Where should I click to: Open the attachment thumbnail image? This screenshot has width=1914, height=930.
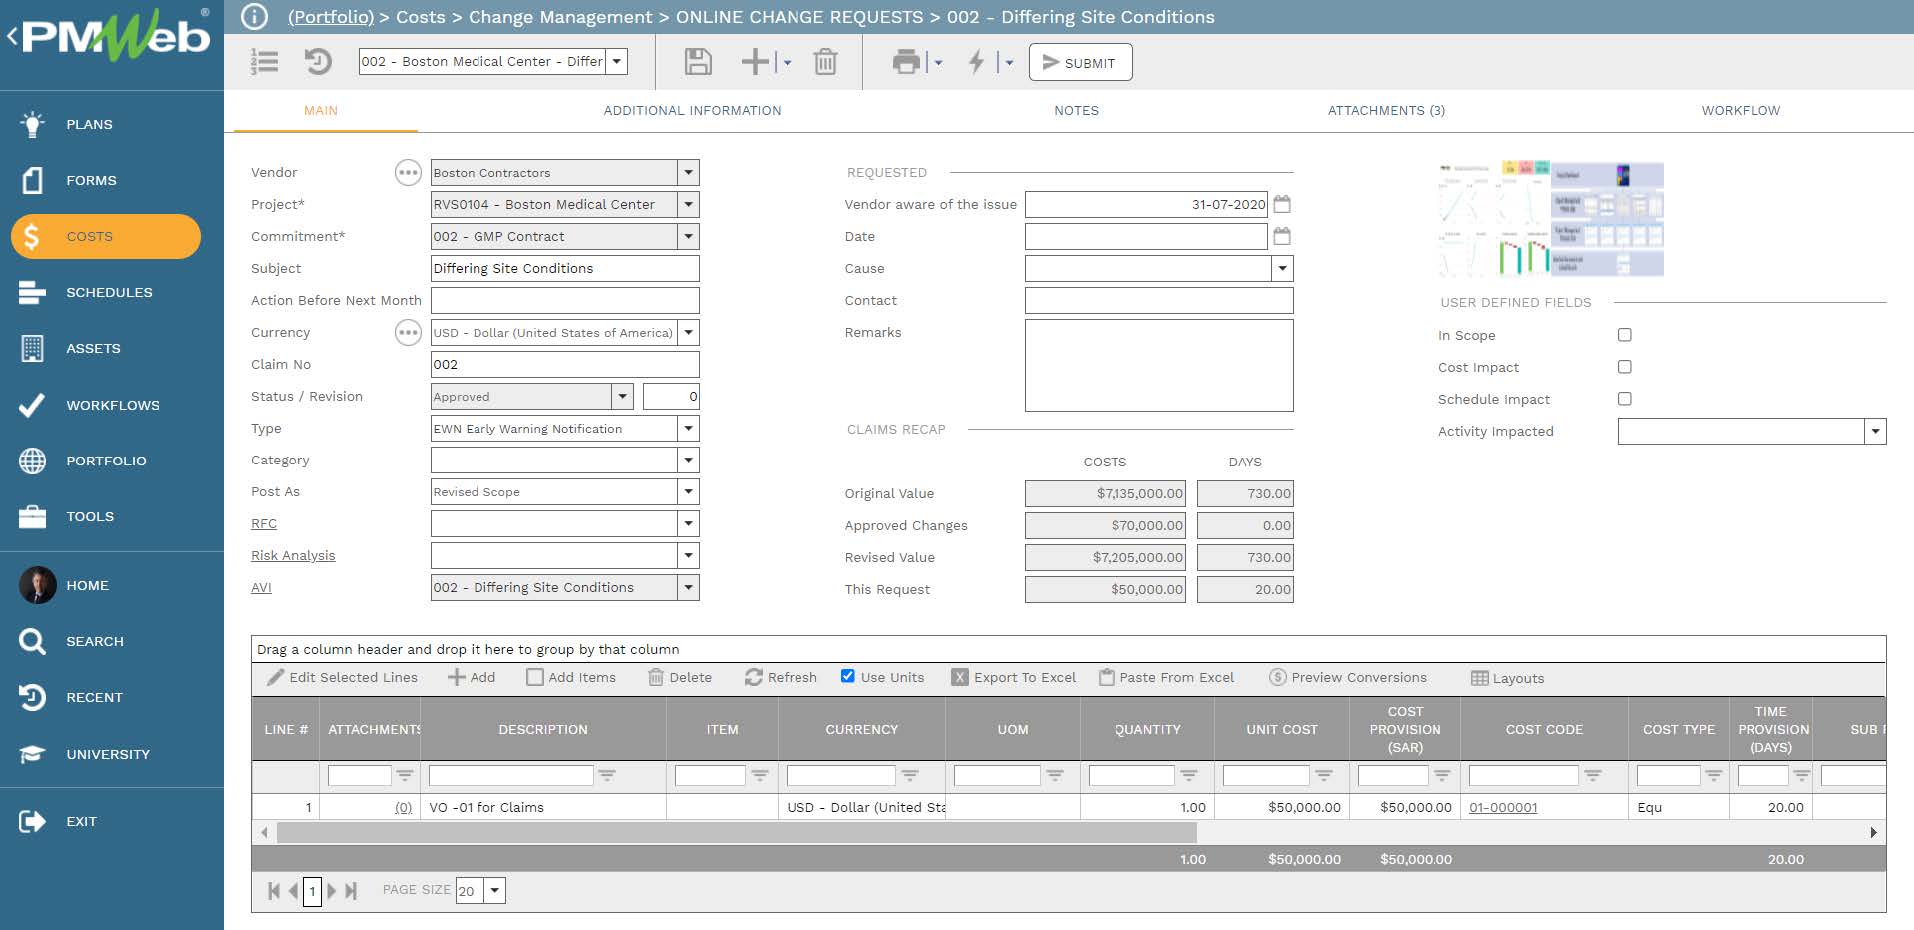pyautogui.click(x=1551, y=219)
